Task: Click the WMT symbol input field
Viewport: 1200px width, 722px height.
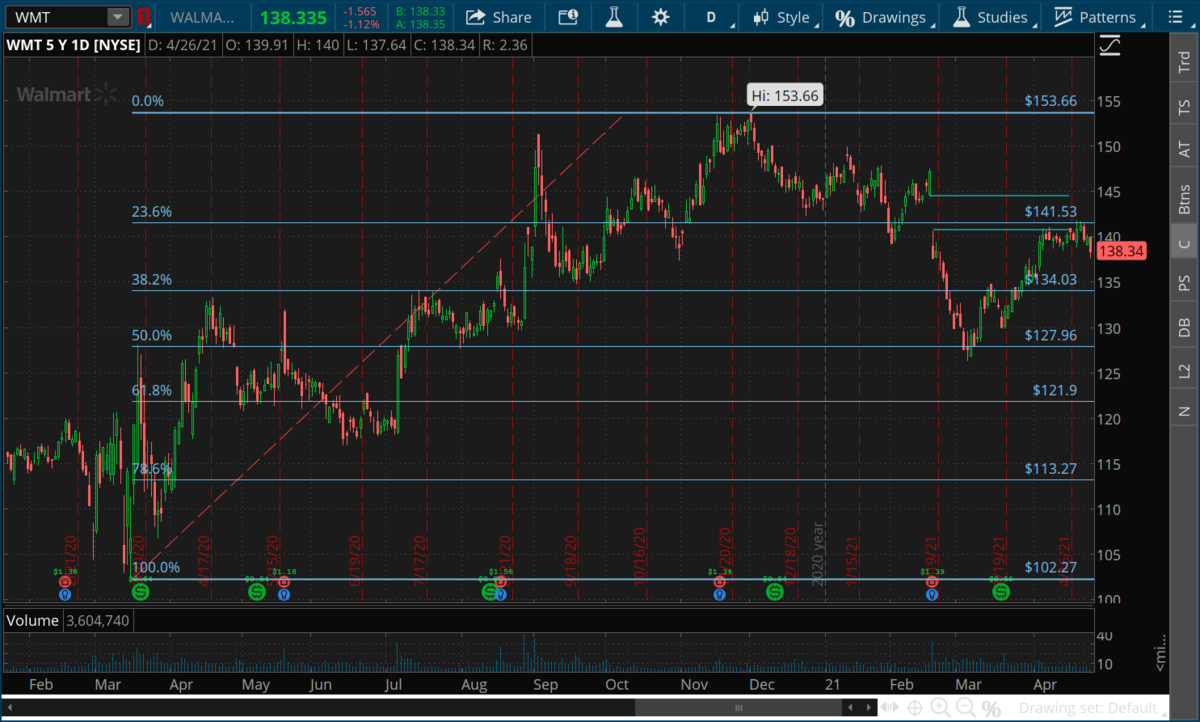Action: (54, 17)
